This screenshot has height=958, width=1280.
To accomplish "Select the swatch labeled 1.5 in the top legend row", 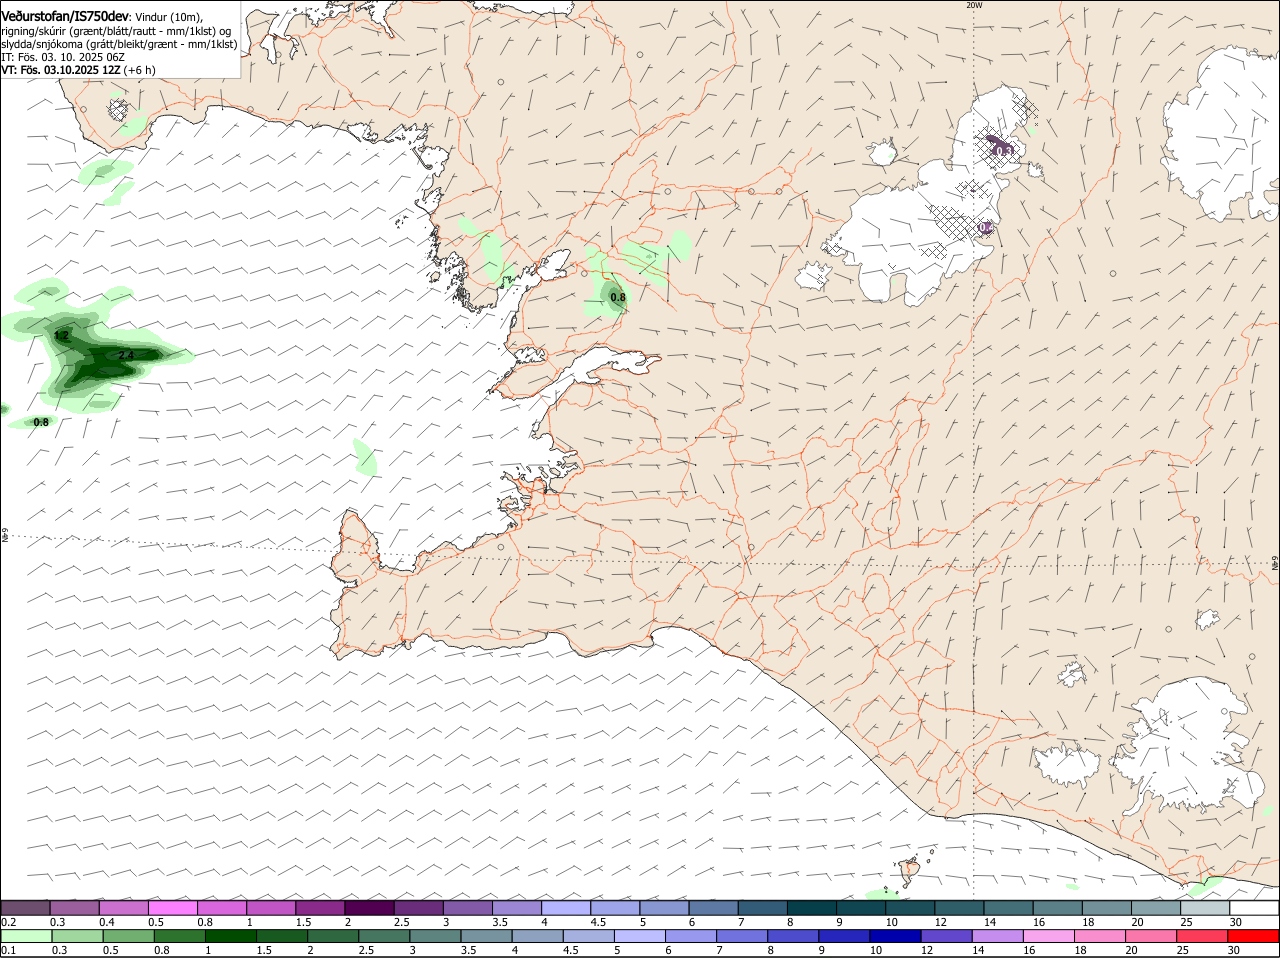I will coord(320,908).
